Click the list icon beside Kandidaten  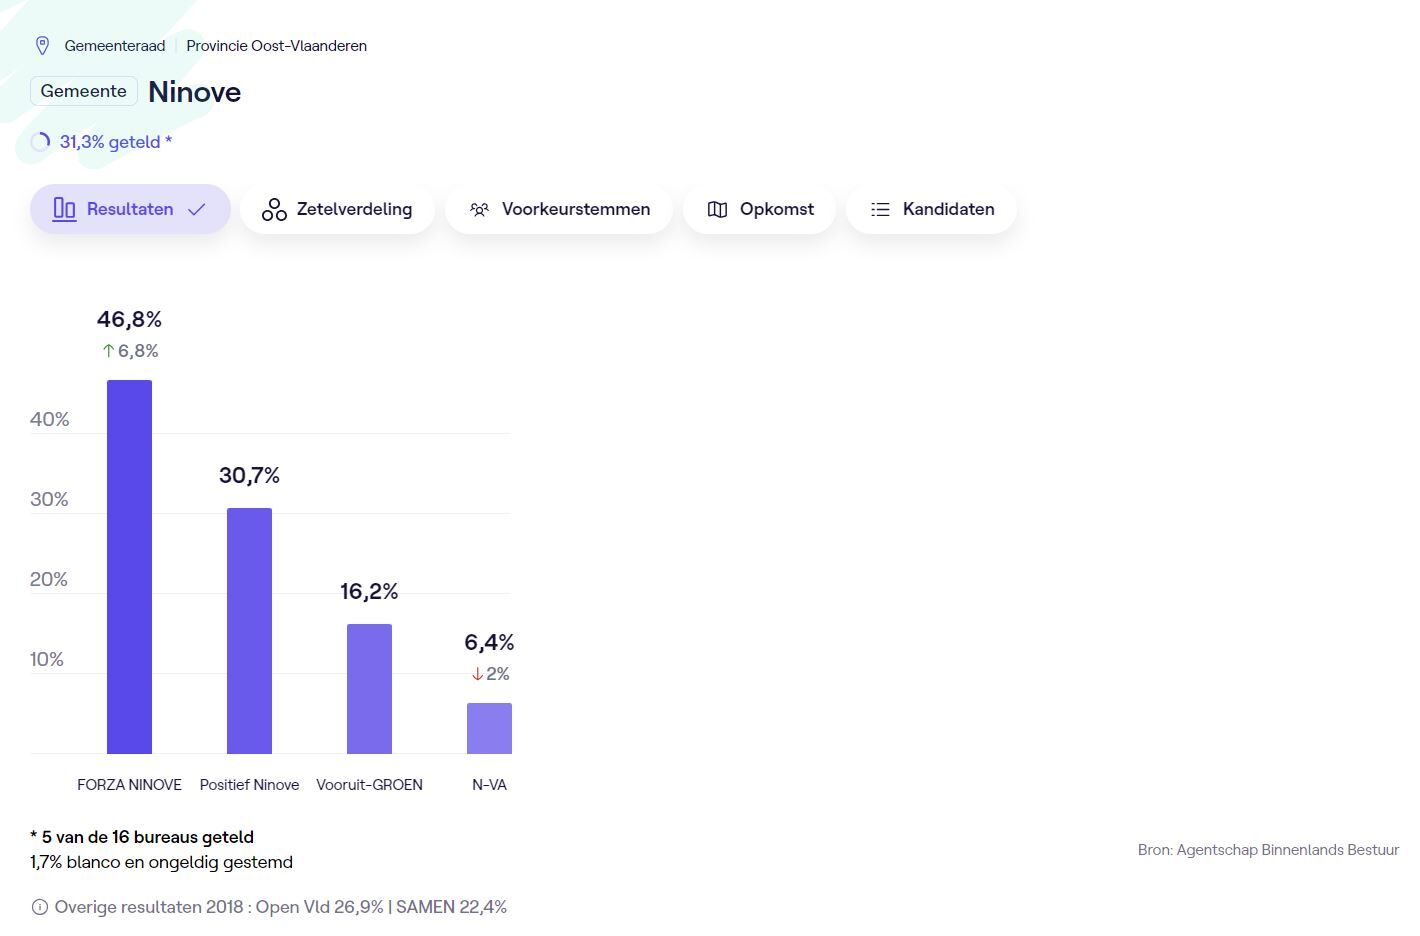(880, 209)
